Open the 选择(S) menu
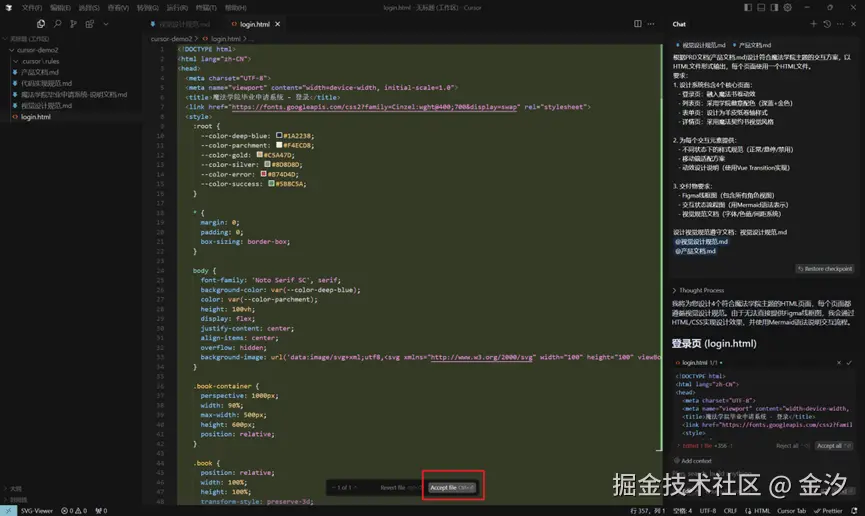865x516 pixels. 89,8
